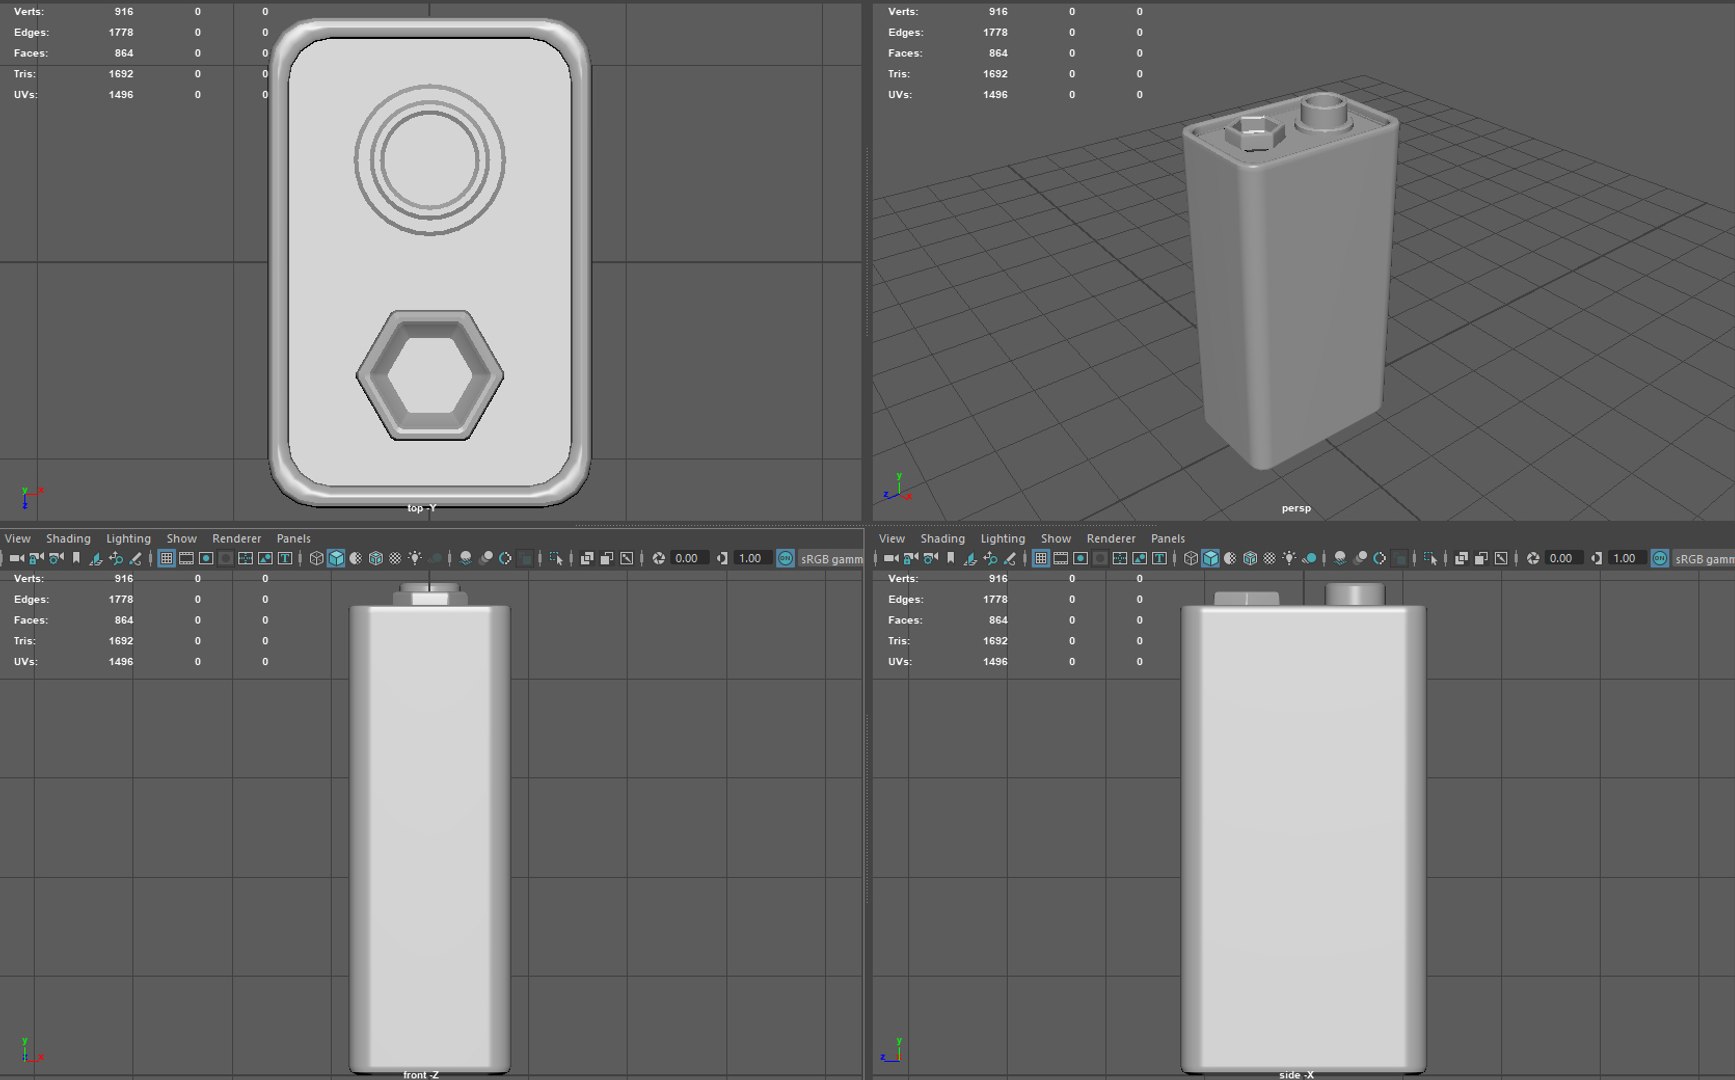Click front panel gamma field showing 1.00

752,558
